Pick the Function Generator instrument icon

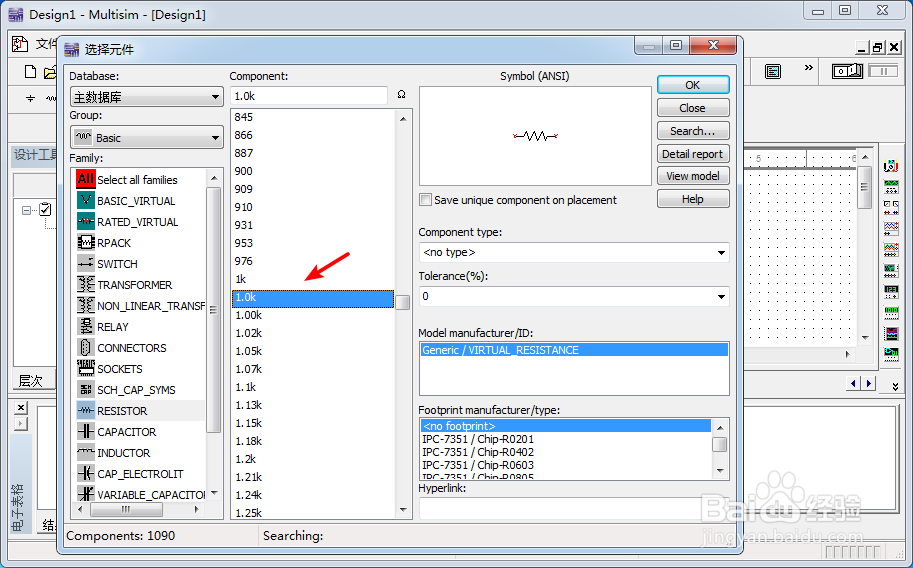point(891,186)
